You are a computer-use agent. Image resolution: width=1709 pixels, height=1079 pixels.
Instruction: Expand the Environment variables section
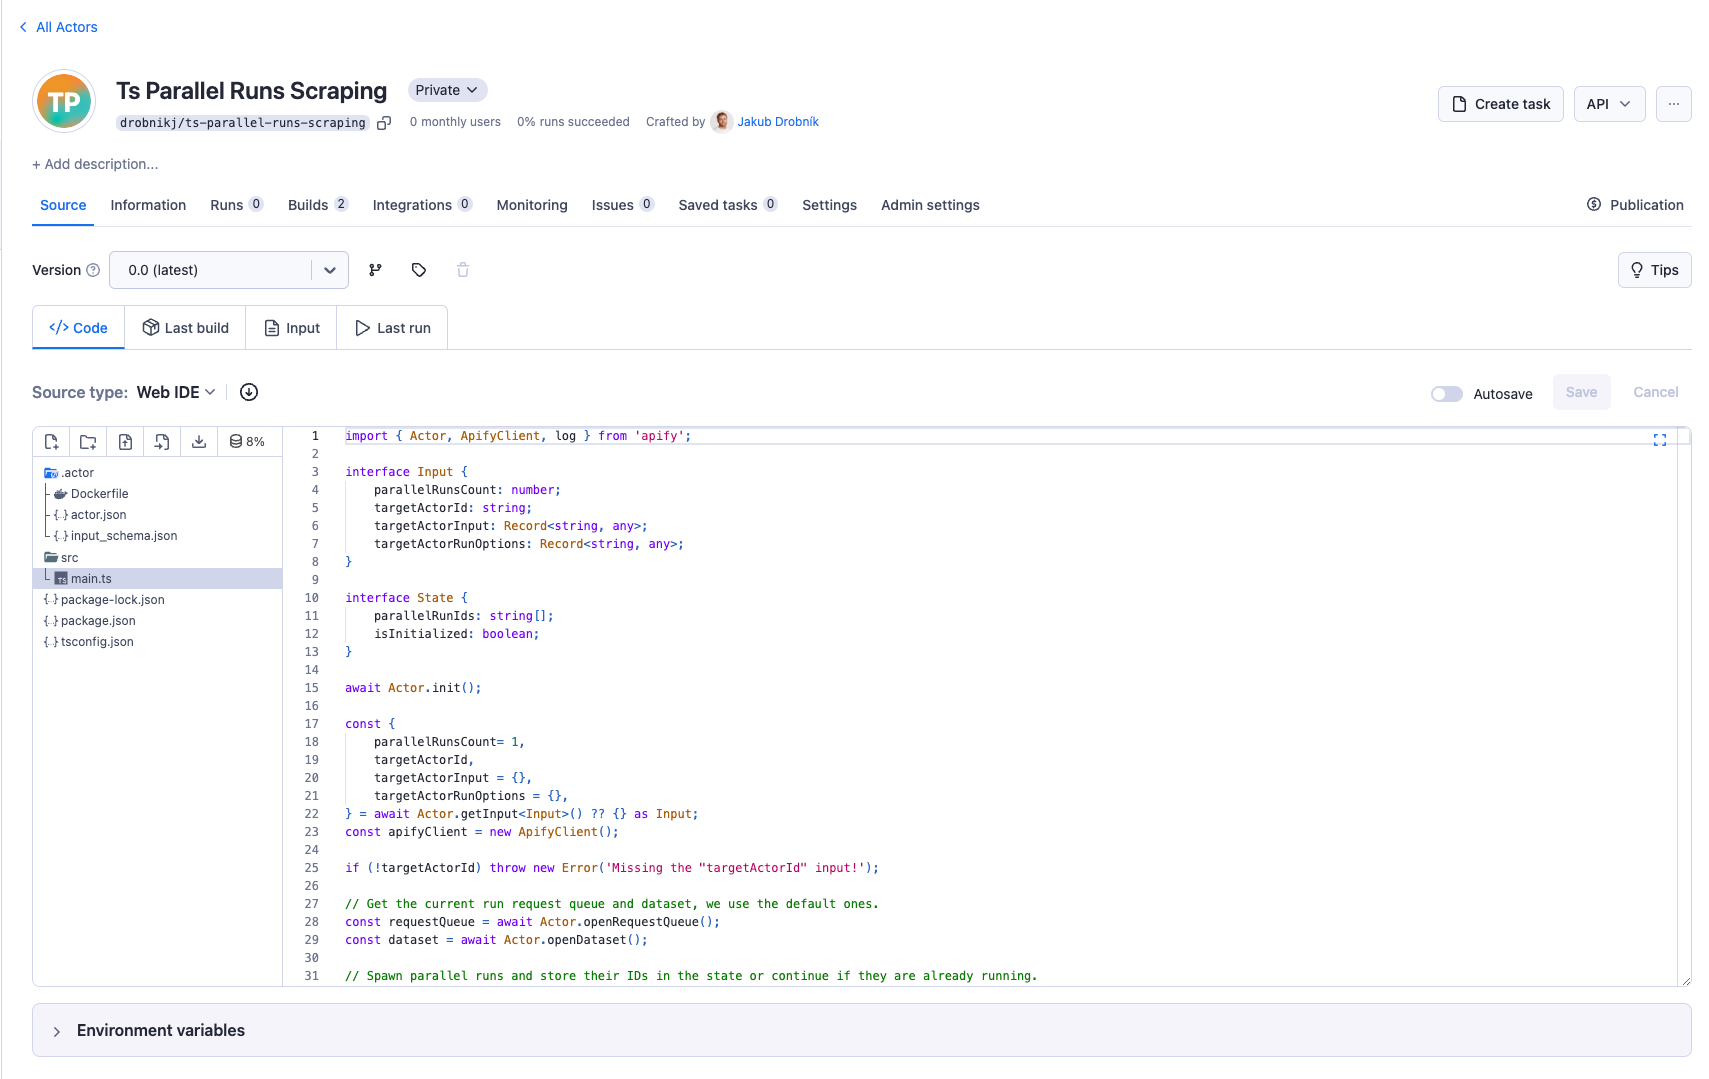point(57,1031)
